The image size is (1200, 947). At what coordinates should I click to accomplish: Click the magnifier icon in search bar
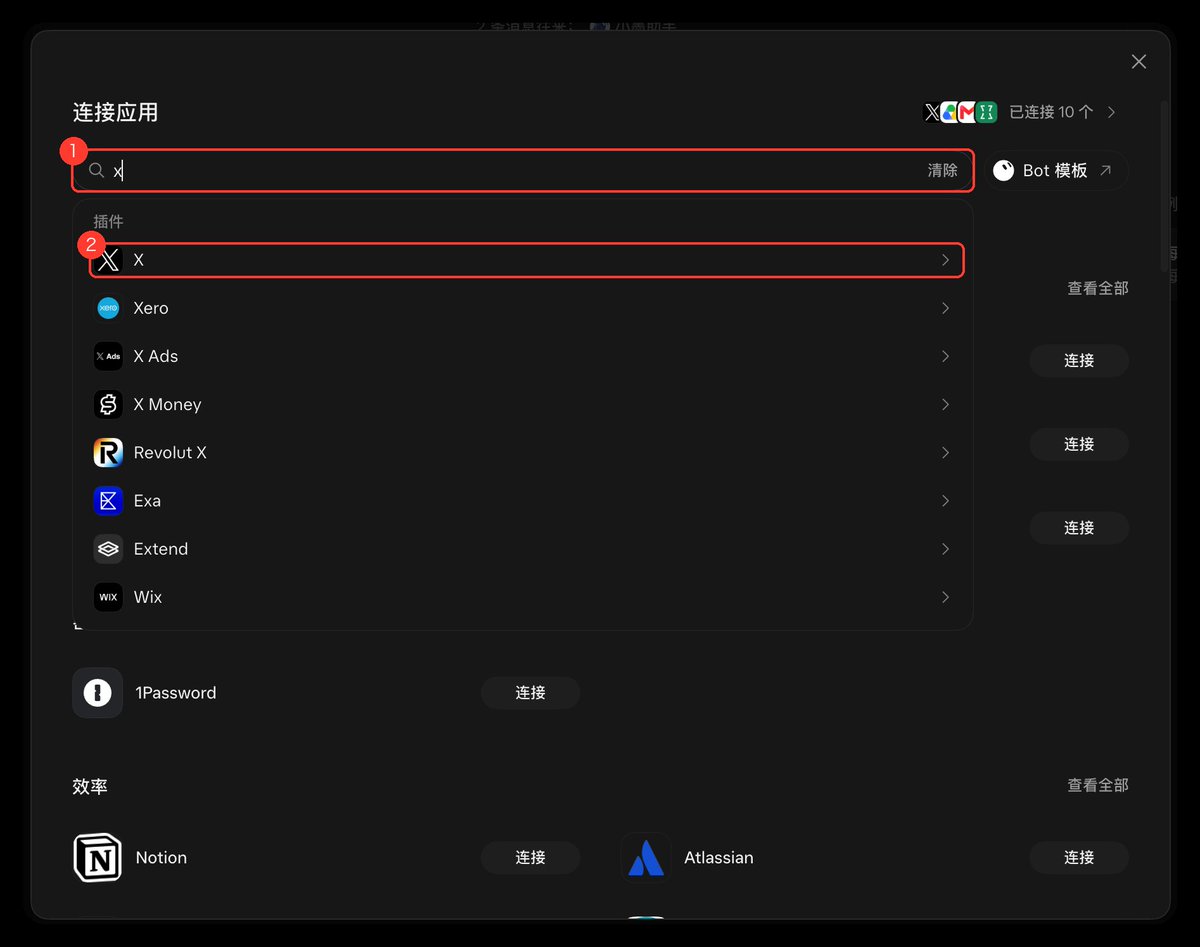pyautogui.click(x=96, y=171)
